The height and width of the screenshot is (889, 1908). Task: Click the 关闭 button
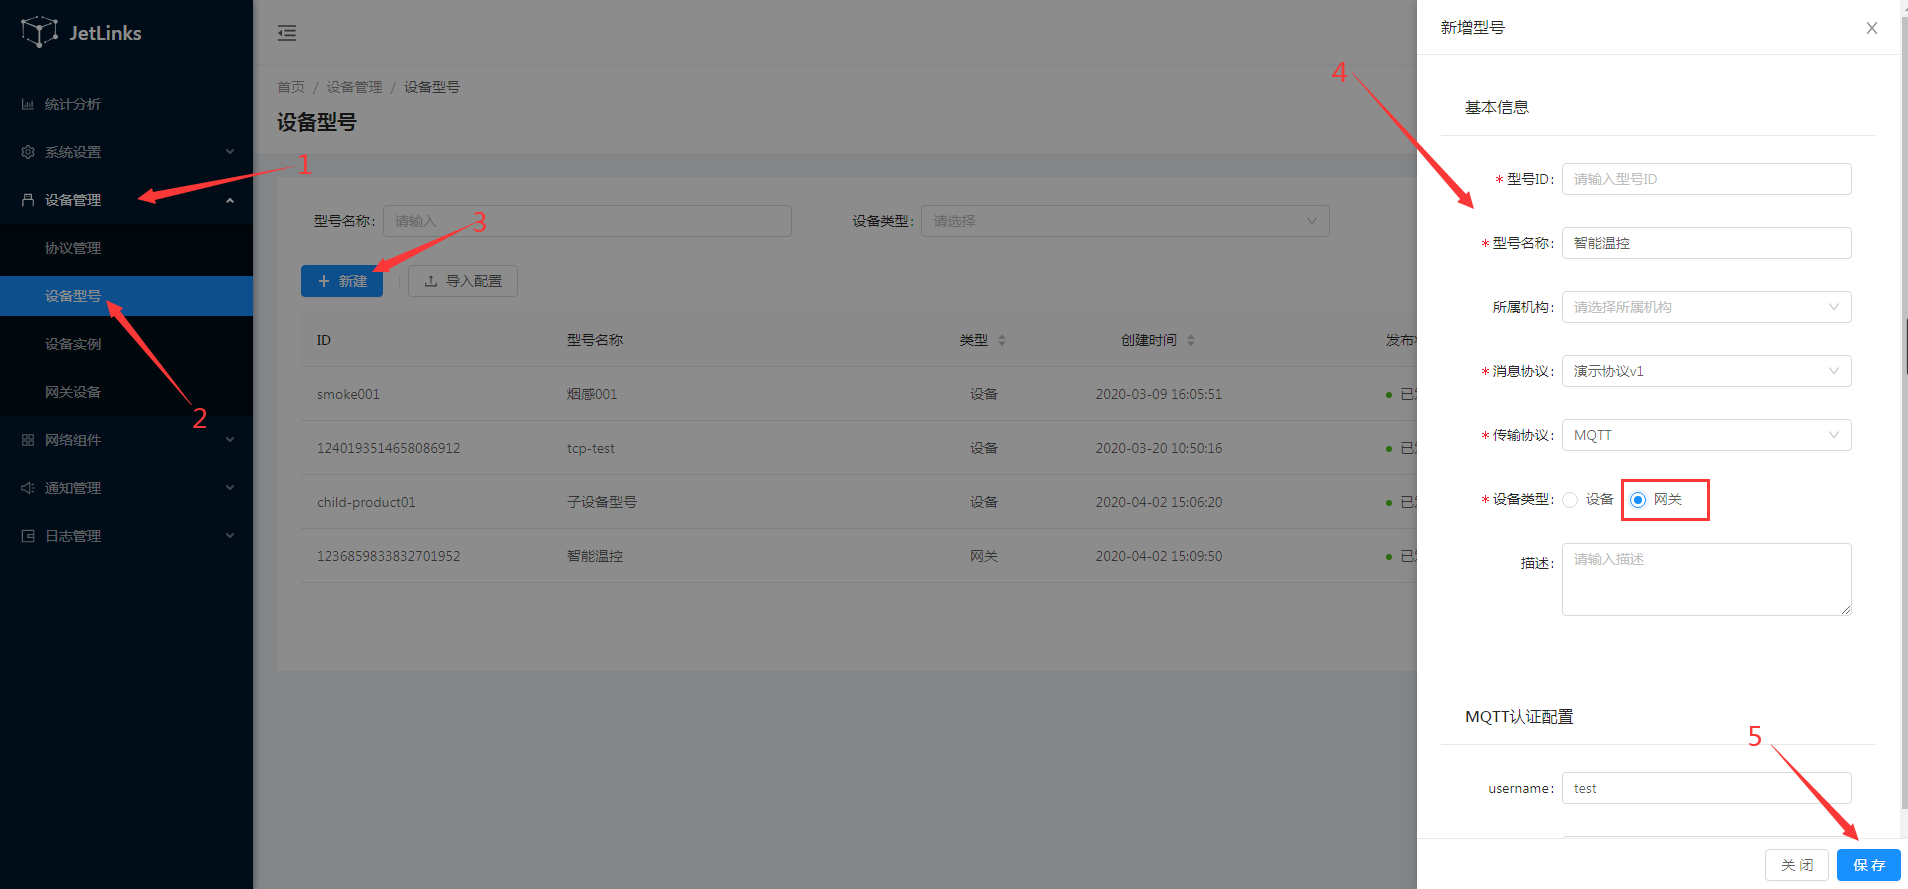pyautogui.click(x=1796, y=865)
